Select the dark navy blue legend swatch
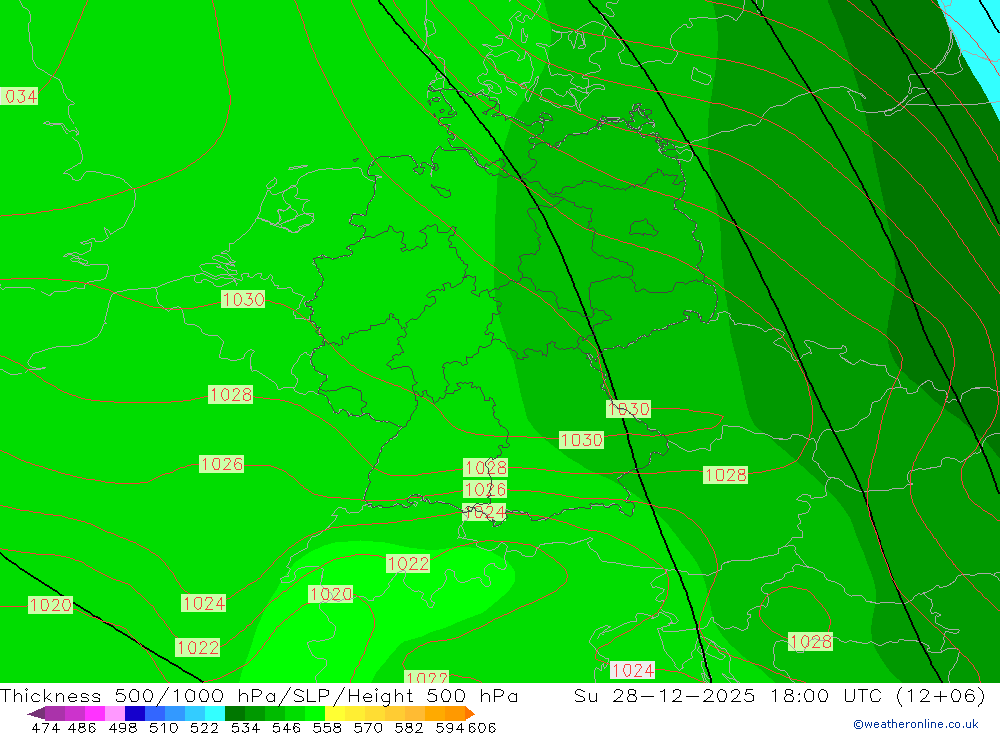The width and height of the screenshot is (1000, 733). coord(135,713)
